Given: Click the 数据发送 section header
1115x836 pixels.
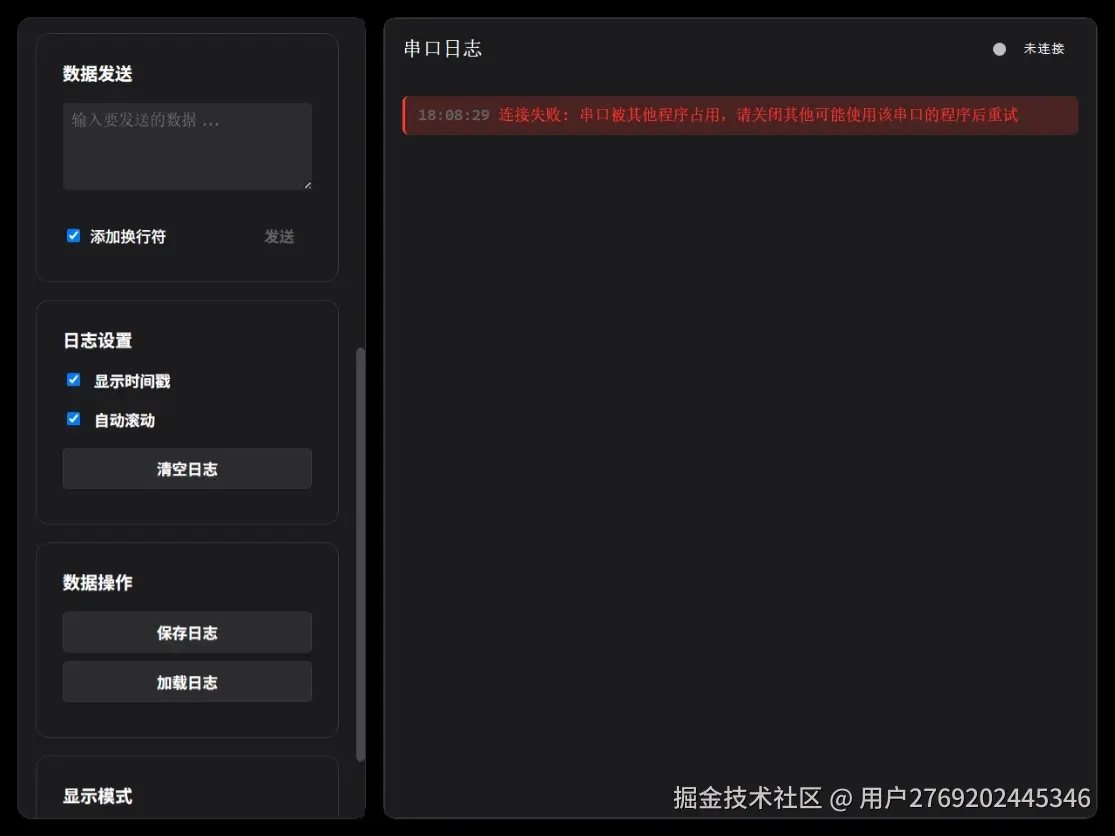Looking at the screenshot, I should pos(97,73).
